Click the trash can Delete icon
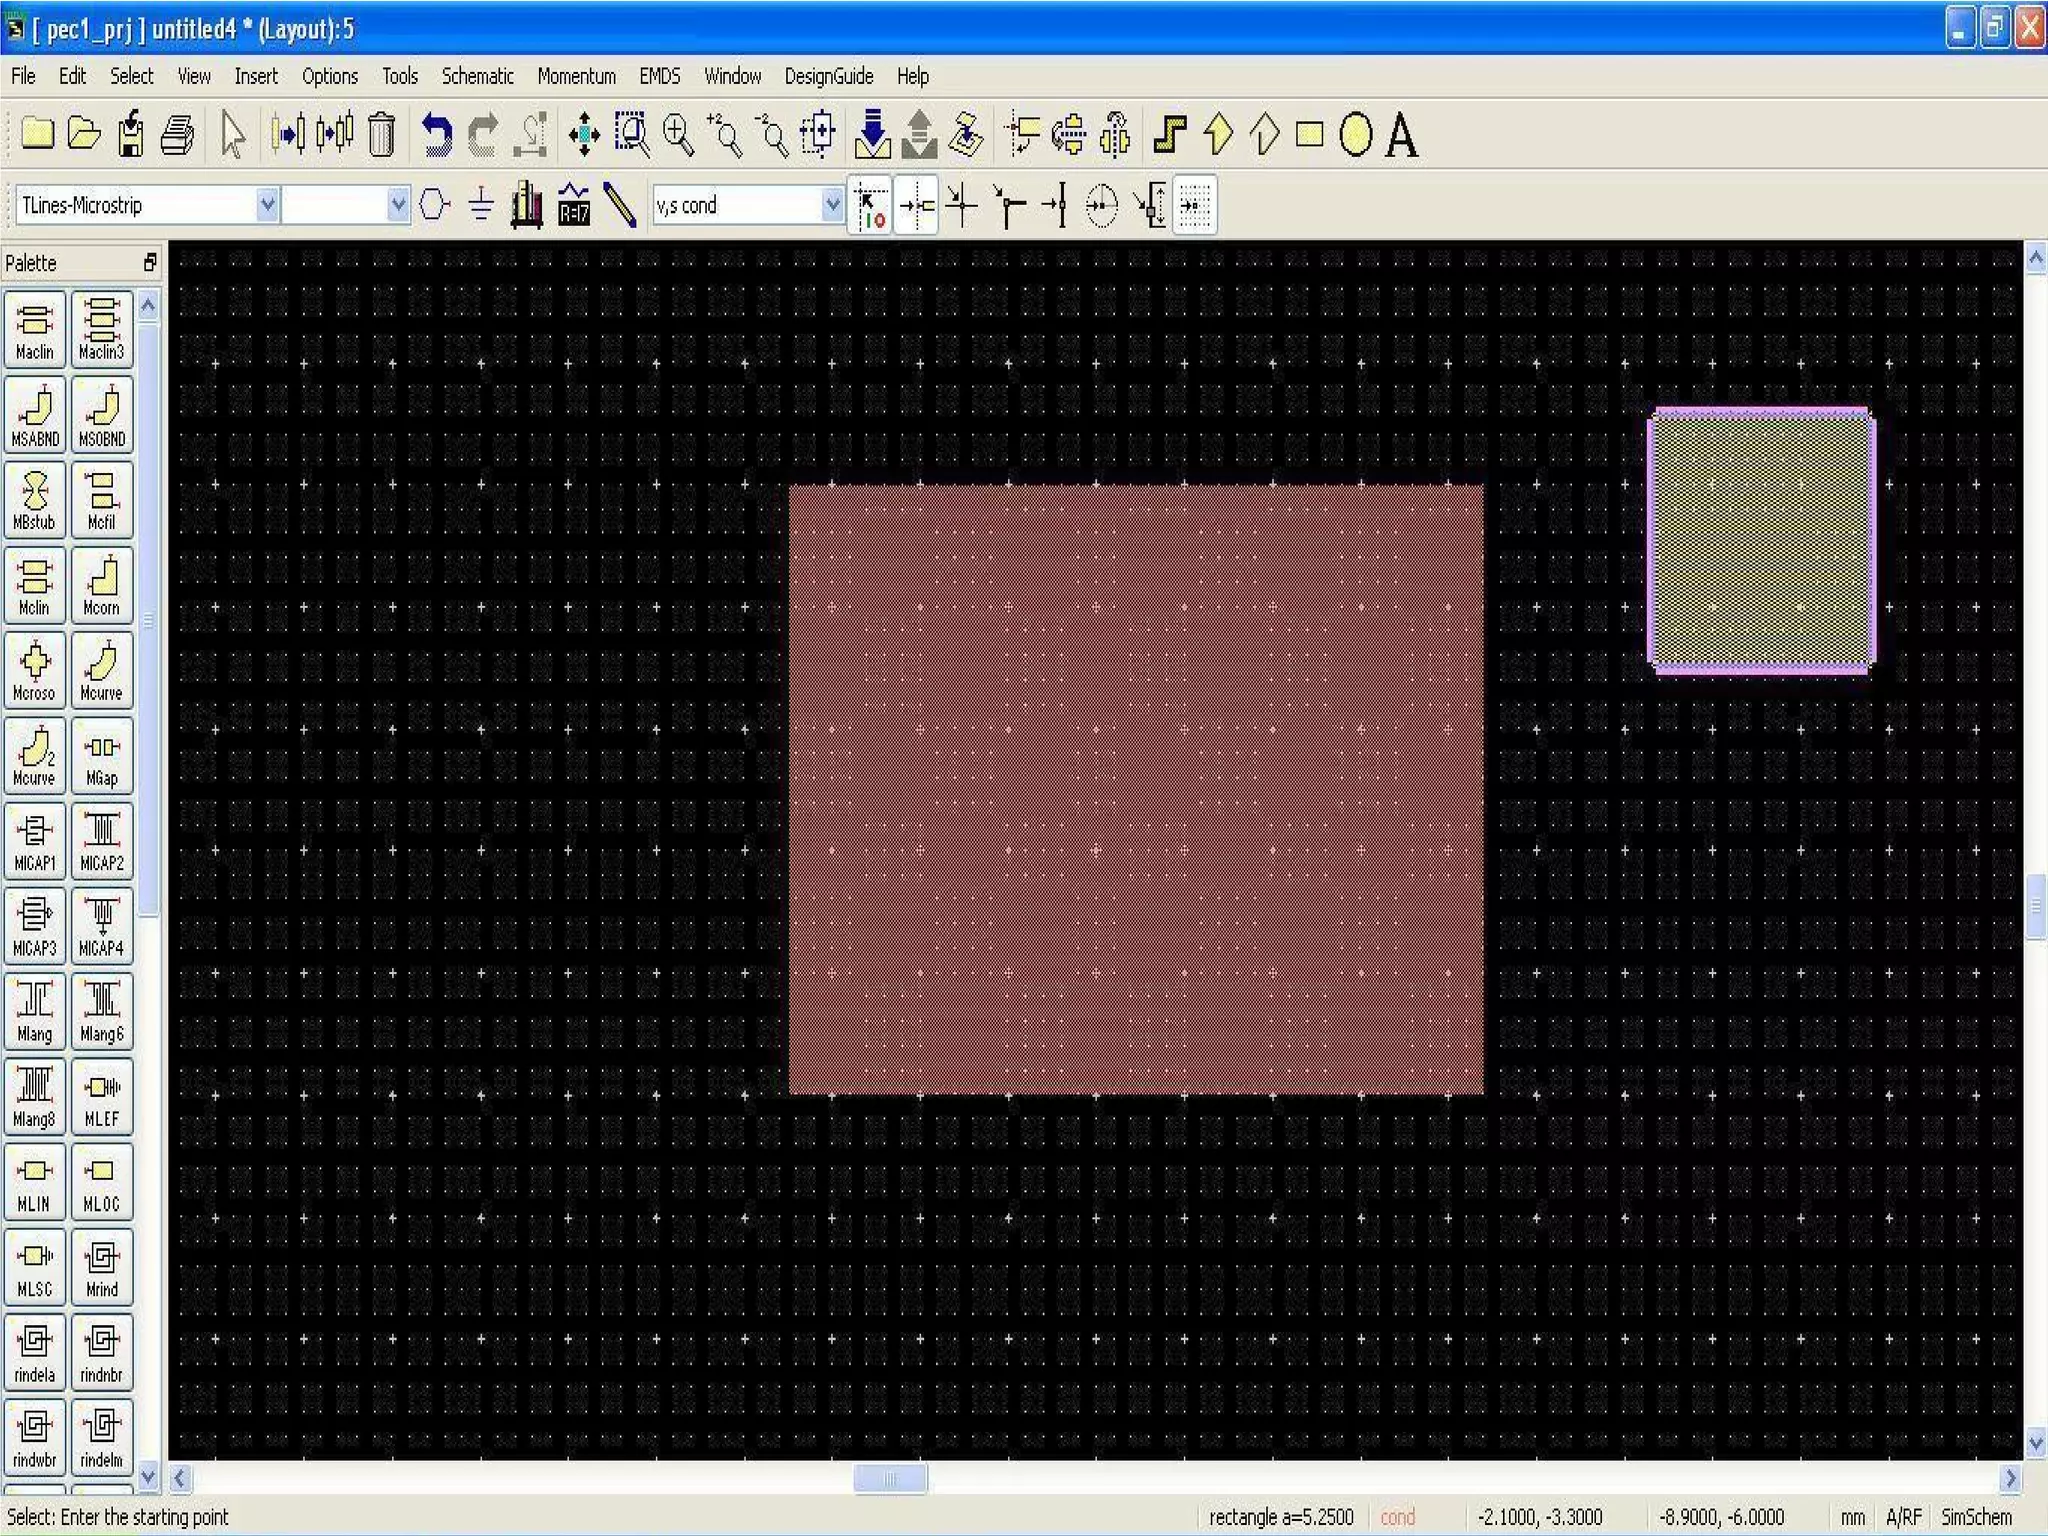Image resolution: width=2048 pixels, height=1536 pixels. point(381,135)
